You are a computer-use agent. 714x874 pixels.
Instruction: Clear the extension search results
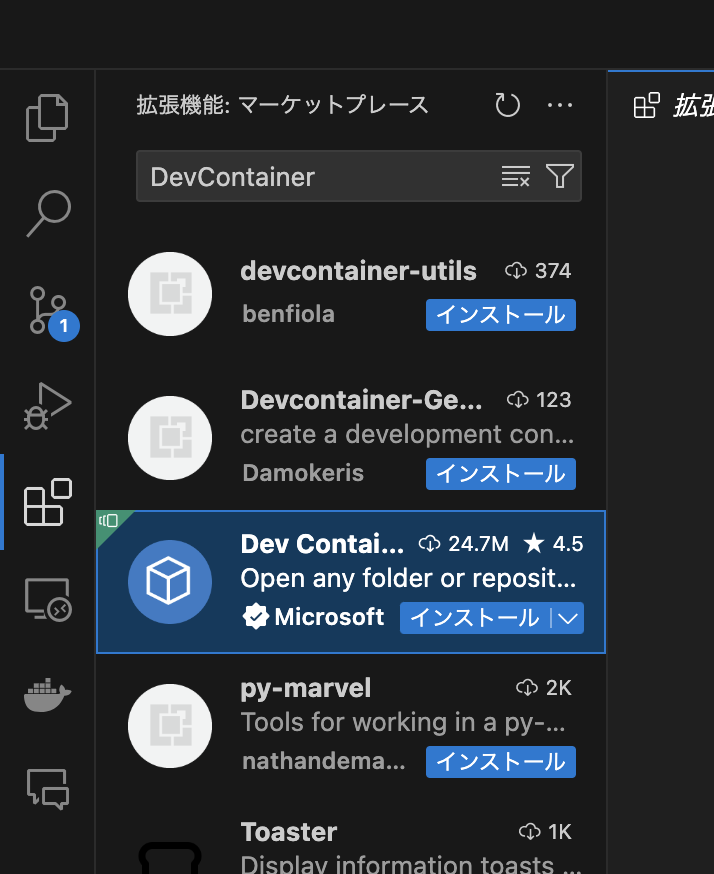pyautogui.click(x=516, y=176)
